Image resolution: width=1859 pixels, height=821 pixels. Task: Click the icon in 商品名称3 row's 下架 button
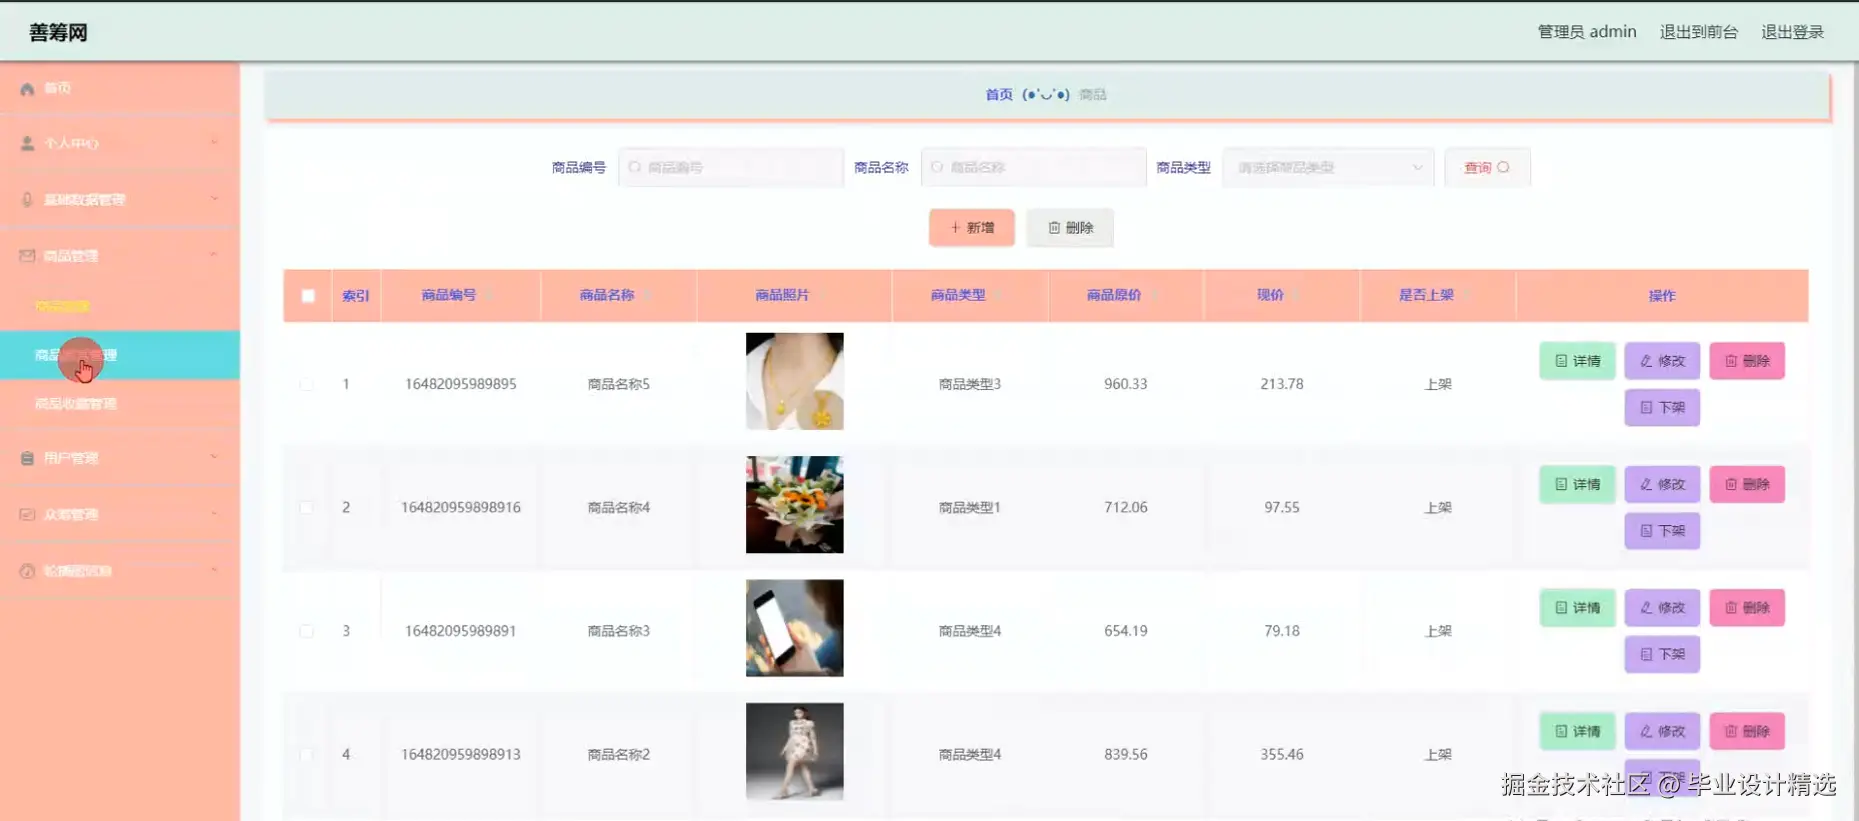click(x=1646, y=655)
